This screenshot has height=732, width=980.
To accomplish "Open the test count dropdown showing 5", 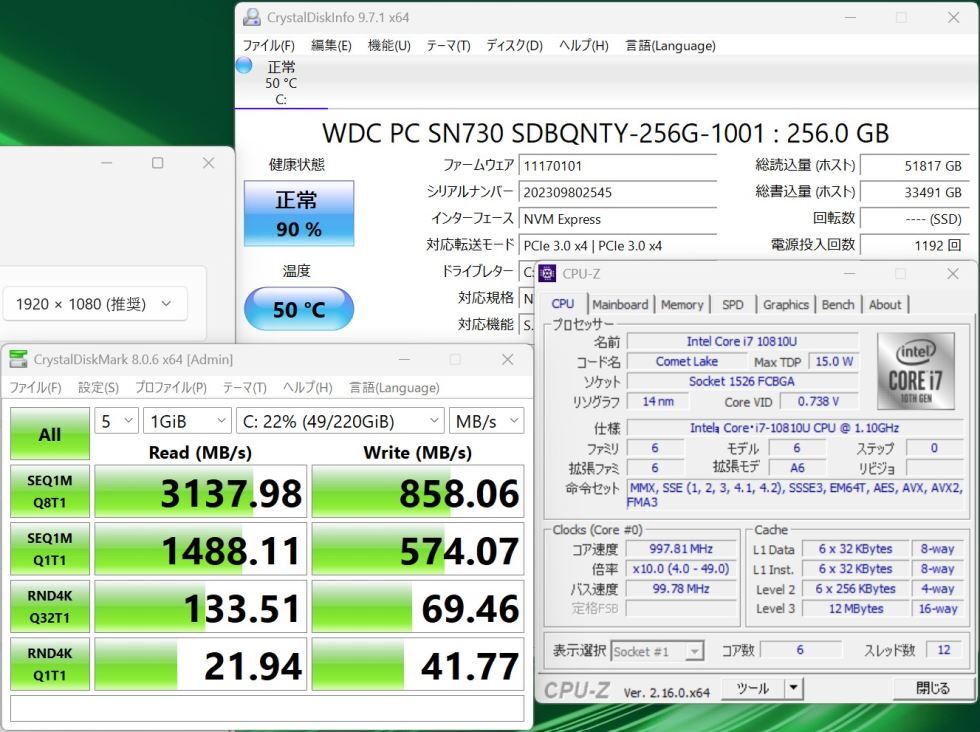I will click(x=115, y=421).
